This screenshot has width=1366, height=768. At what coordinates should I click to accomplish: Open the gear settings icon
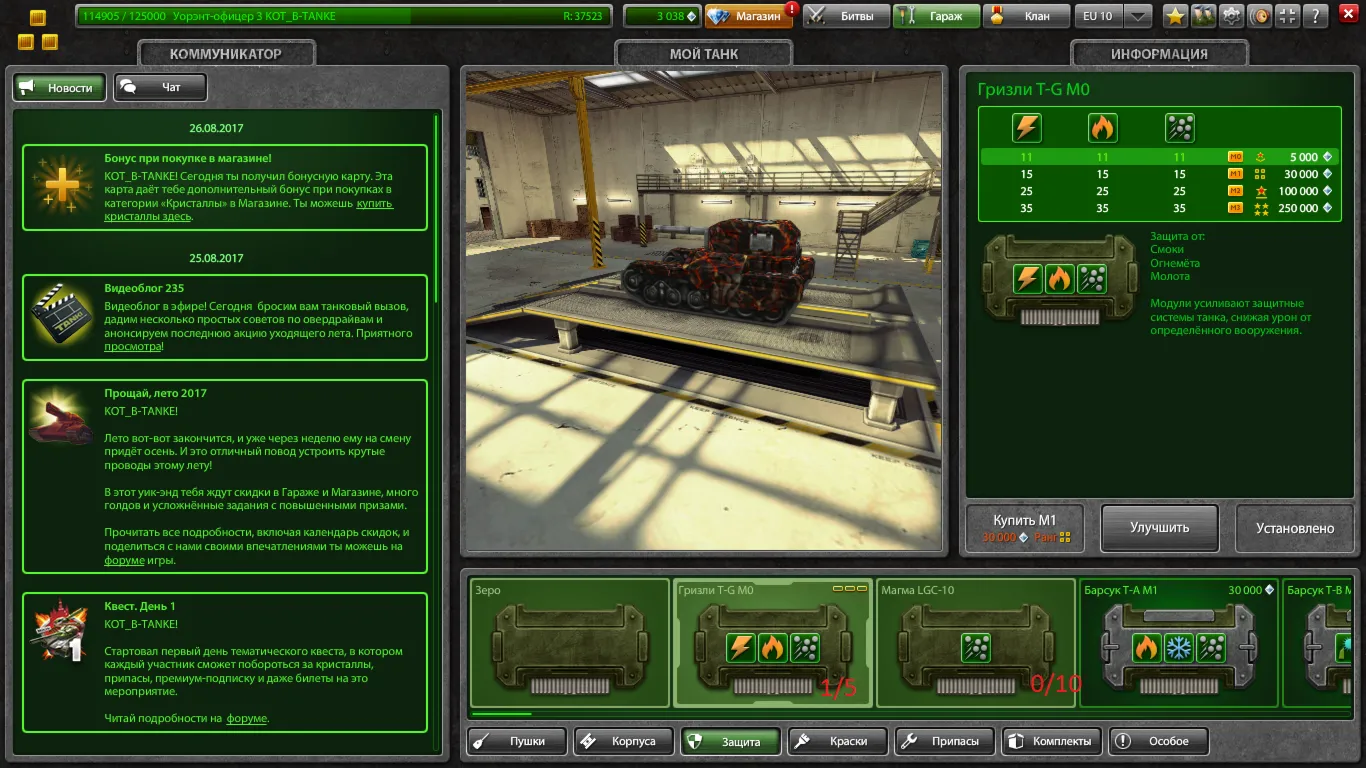point(1232,16)
